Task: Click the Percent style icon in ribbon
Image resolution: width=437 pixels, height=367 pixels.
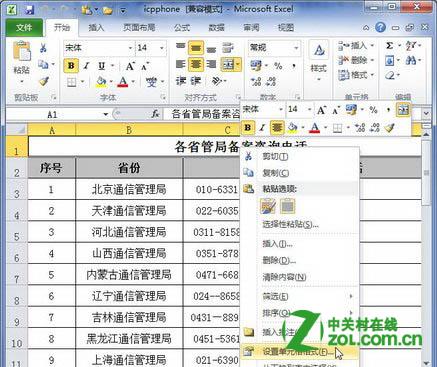Action: [x=278, y=65]
